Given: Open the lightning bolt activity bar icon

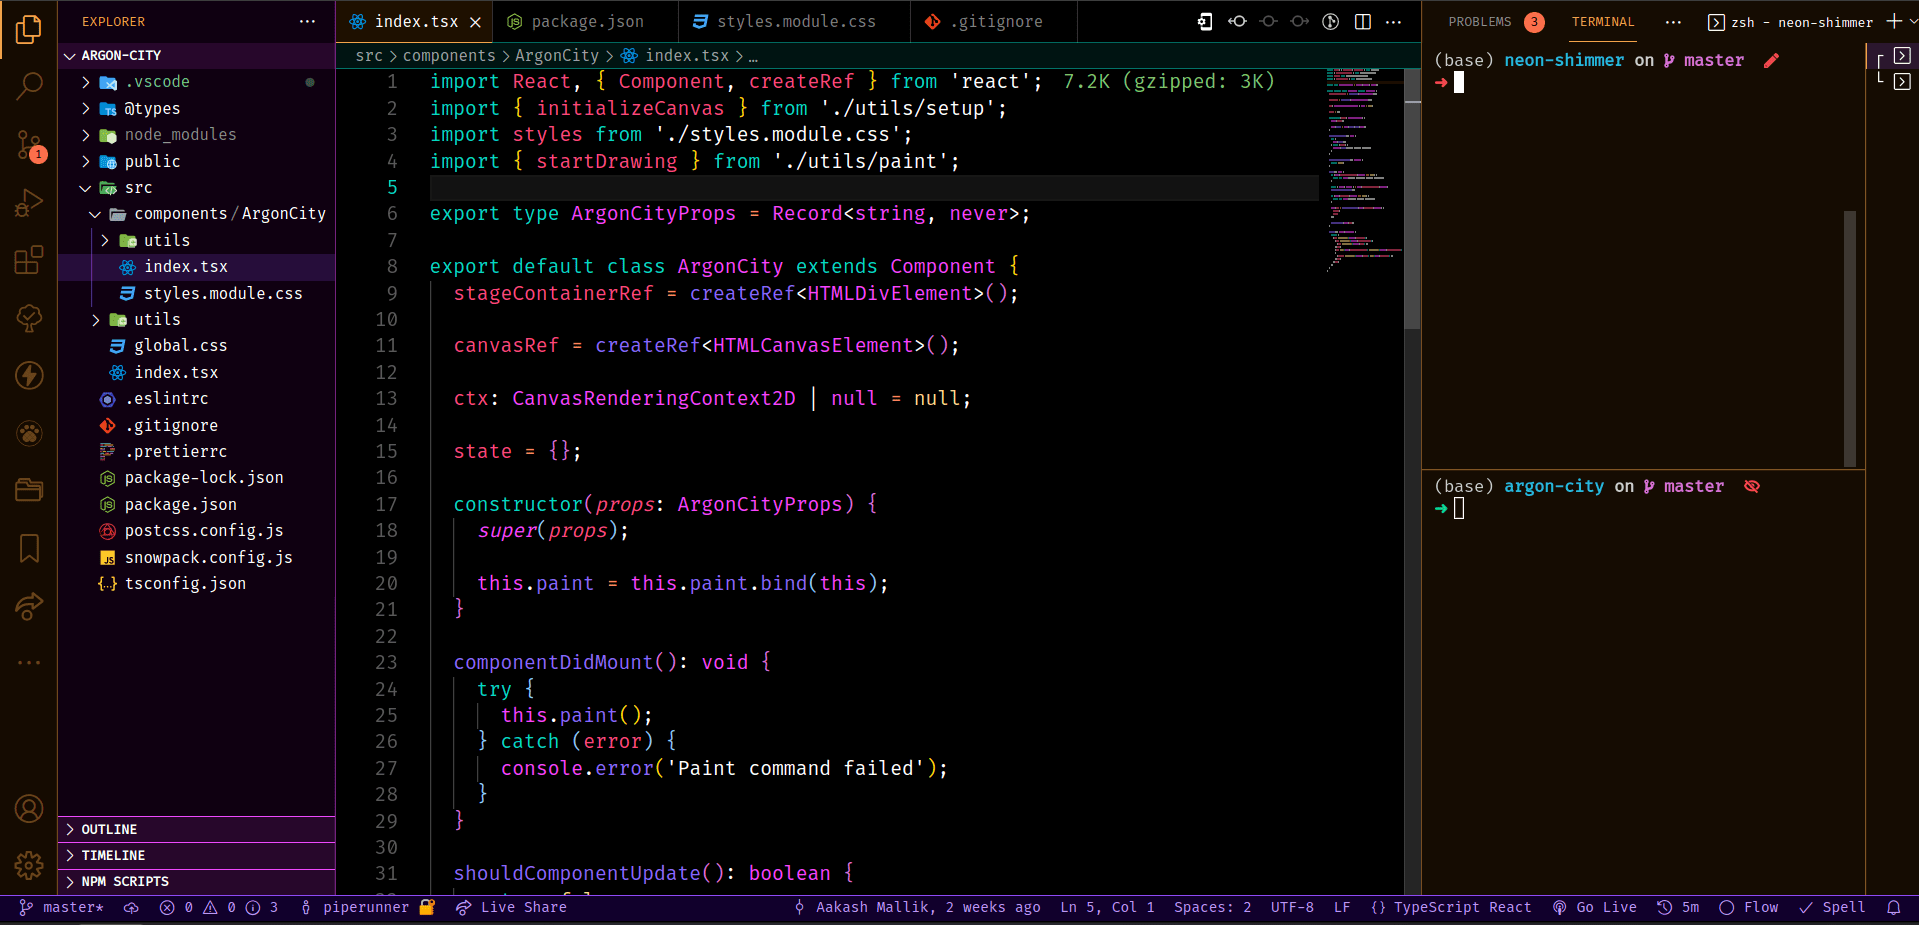Looking at the screenshot, I should pyautogui.click(x=29, y=376).
